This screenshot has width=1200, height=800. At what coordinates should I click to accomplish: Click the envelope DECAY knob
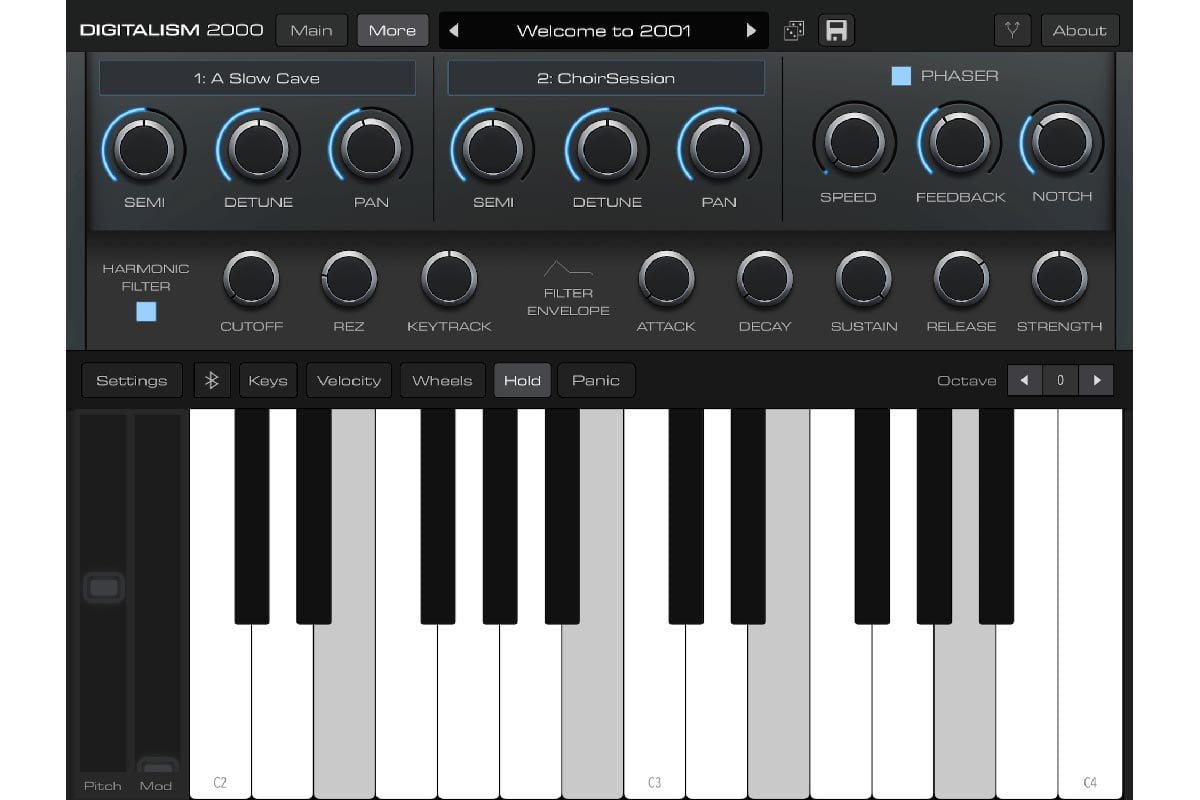point(765,279)
